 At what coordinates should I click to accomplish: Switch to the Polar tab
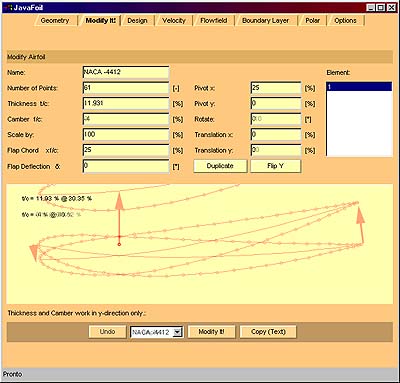[x=313, y=20]
